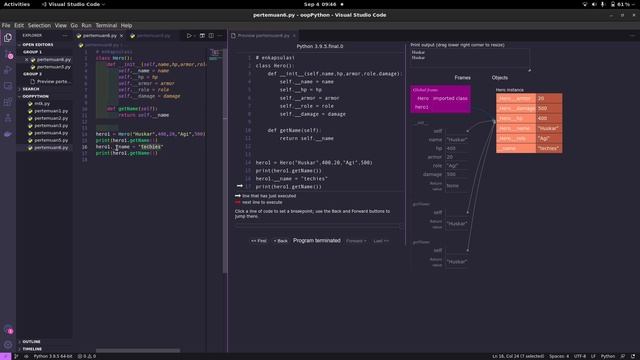The height and width of the screenshot is (360, 640).
Task: Open pertemuan5.py in OOPPYTHON file tree
Action: (x=51, y=140)
